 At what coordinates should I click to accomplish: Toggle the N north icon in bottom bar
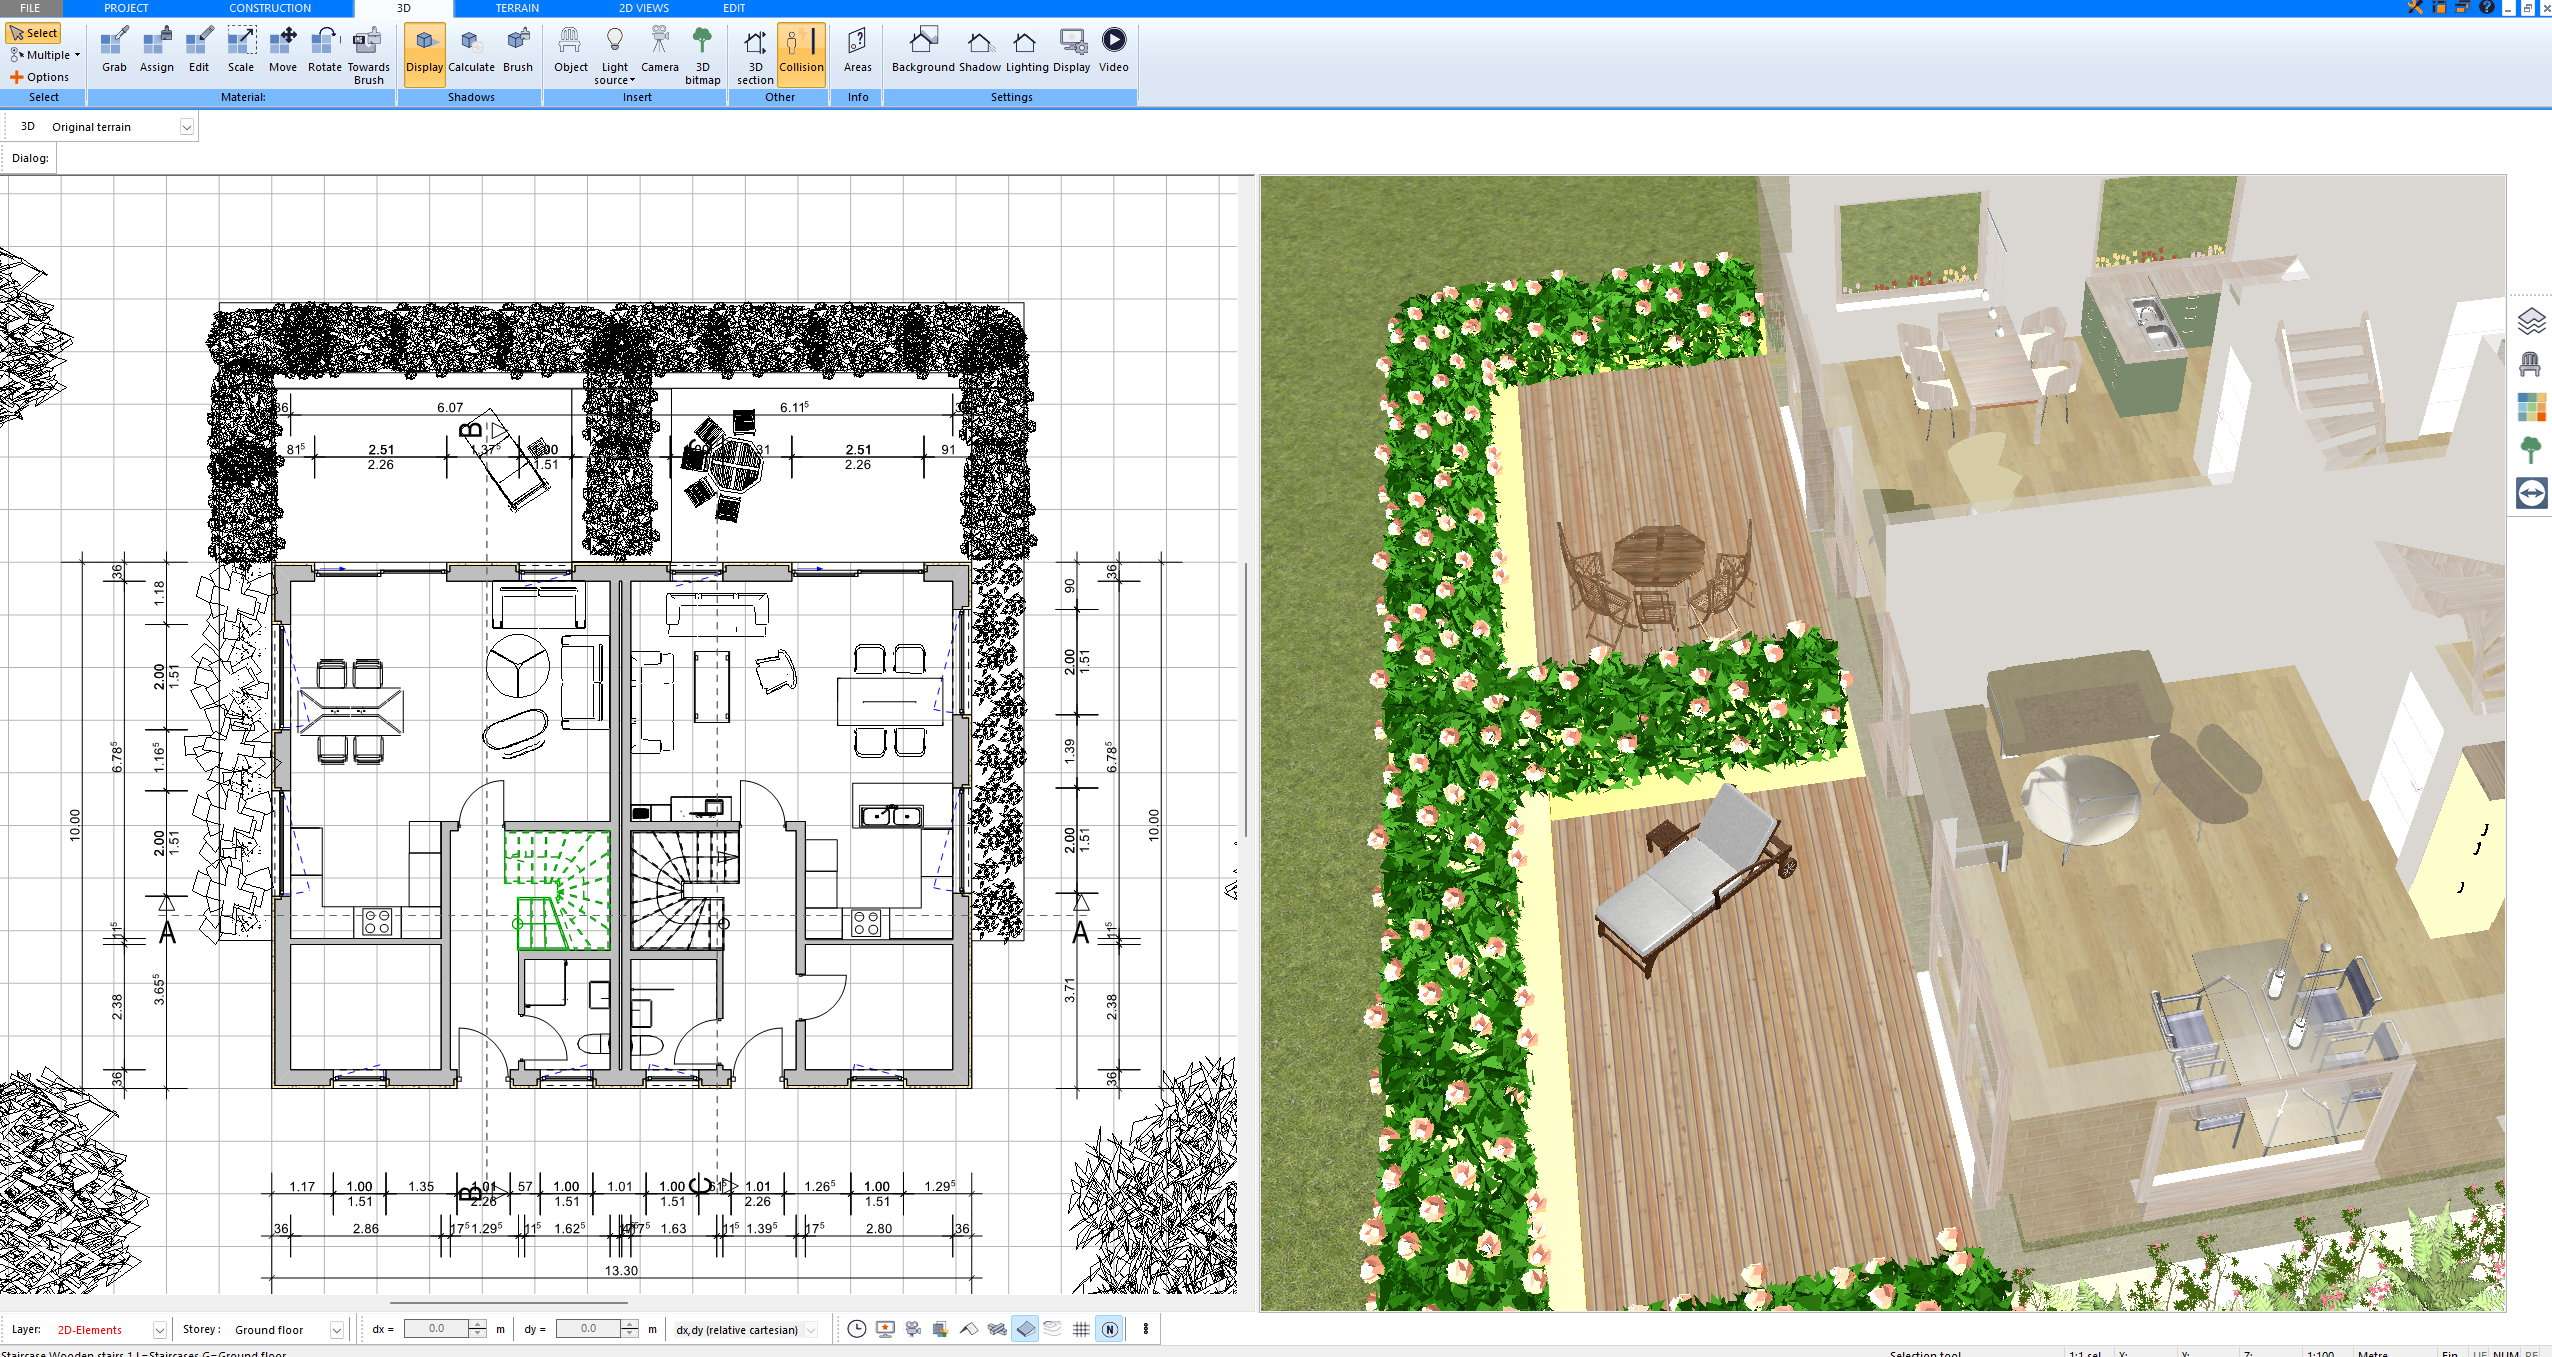1109,1329
